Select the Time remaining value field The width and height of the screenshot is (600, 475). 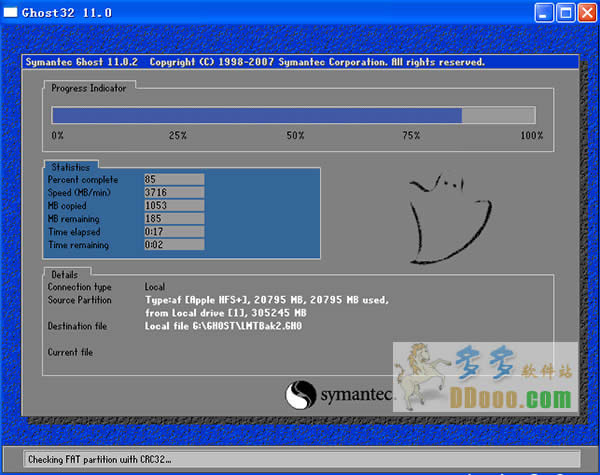(173, 244)
